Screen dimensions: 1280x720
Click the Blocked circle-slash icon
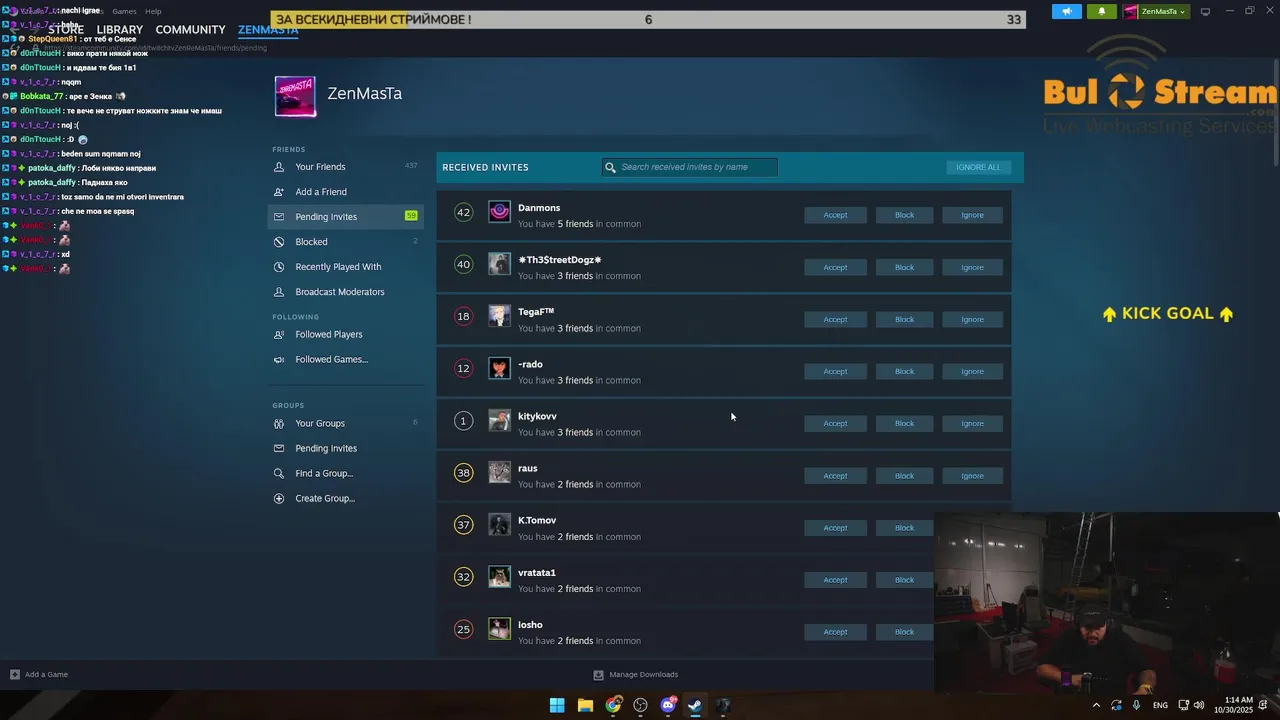click(279, 242)
